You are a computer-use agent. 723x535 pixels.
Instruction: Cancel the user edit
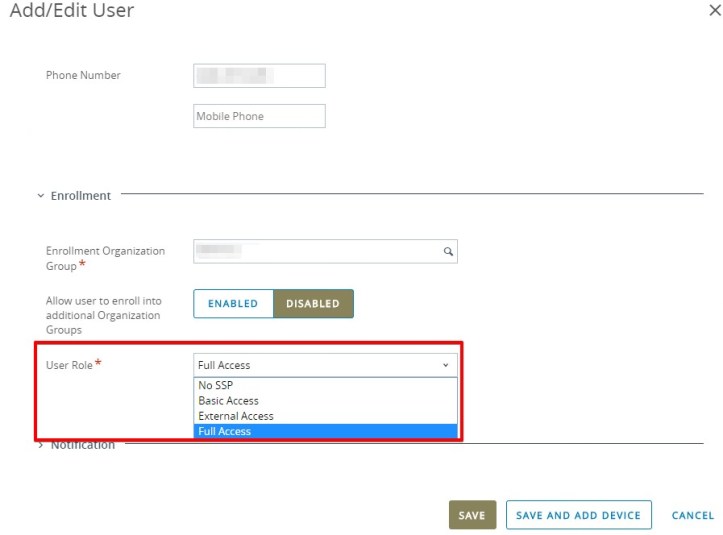click(x=692, y=515)
